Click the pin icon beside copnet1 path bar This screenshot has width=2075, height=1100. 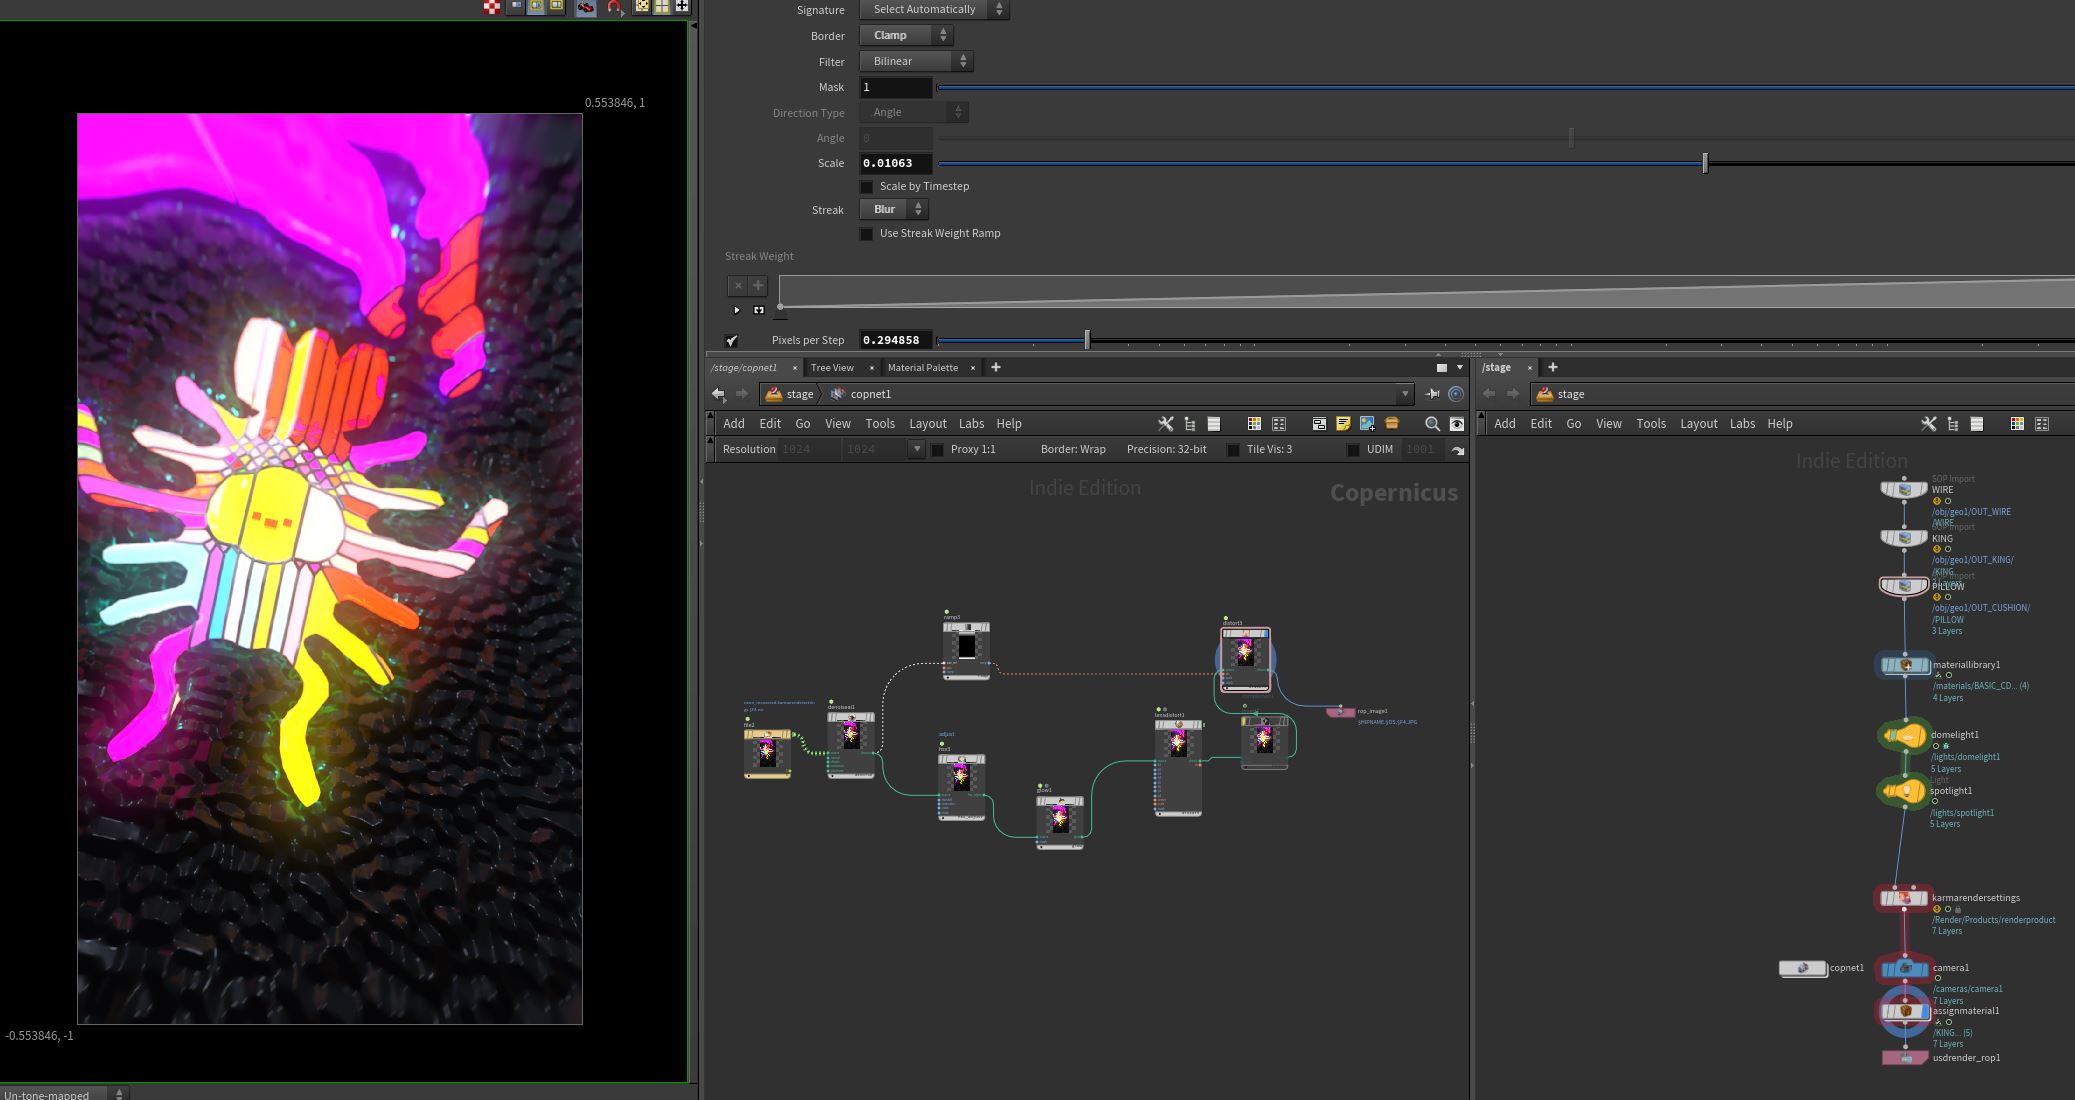point(1432,394)
